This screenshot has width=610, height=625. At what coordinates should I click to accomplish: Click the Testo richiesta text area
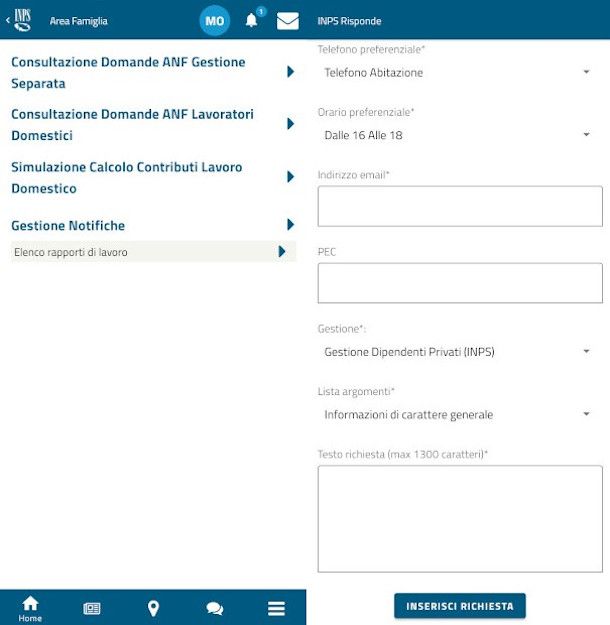coord(460,519)
